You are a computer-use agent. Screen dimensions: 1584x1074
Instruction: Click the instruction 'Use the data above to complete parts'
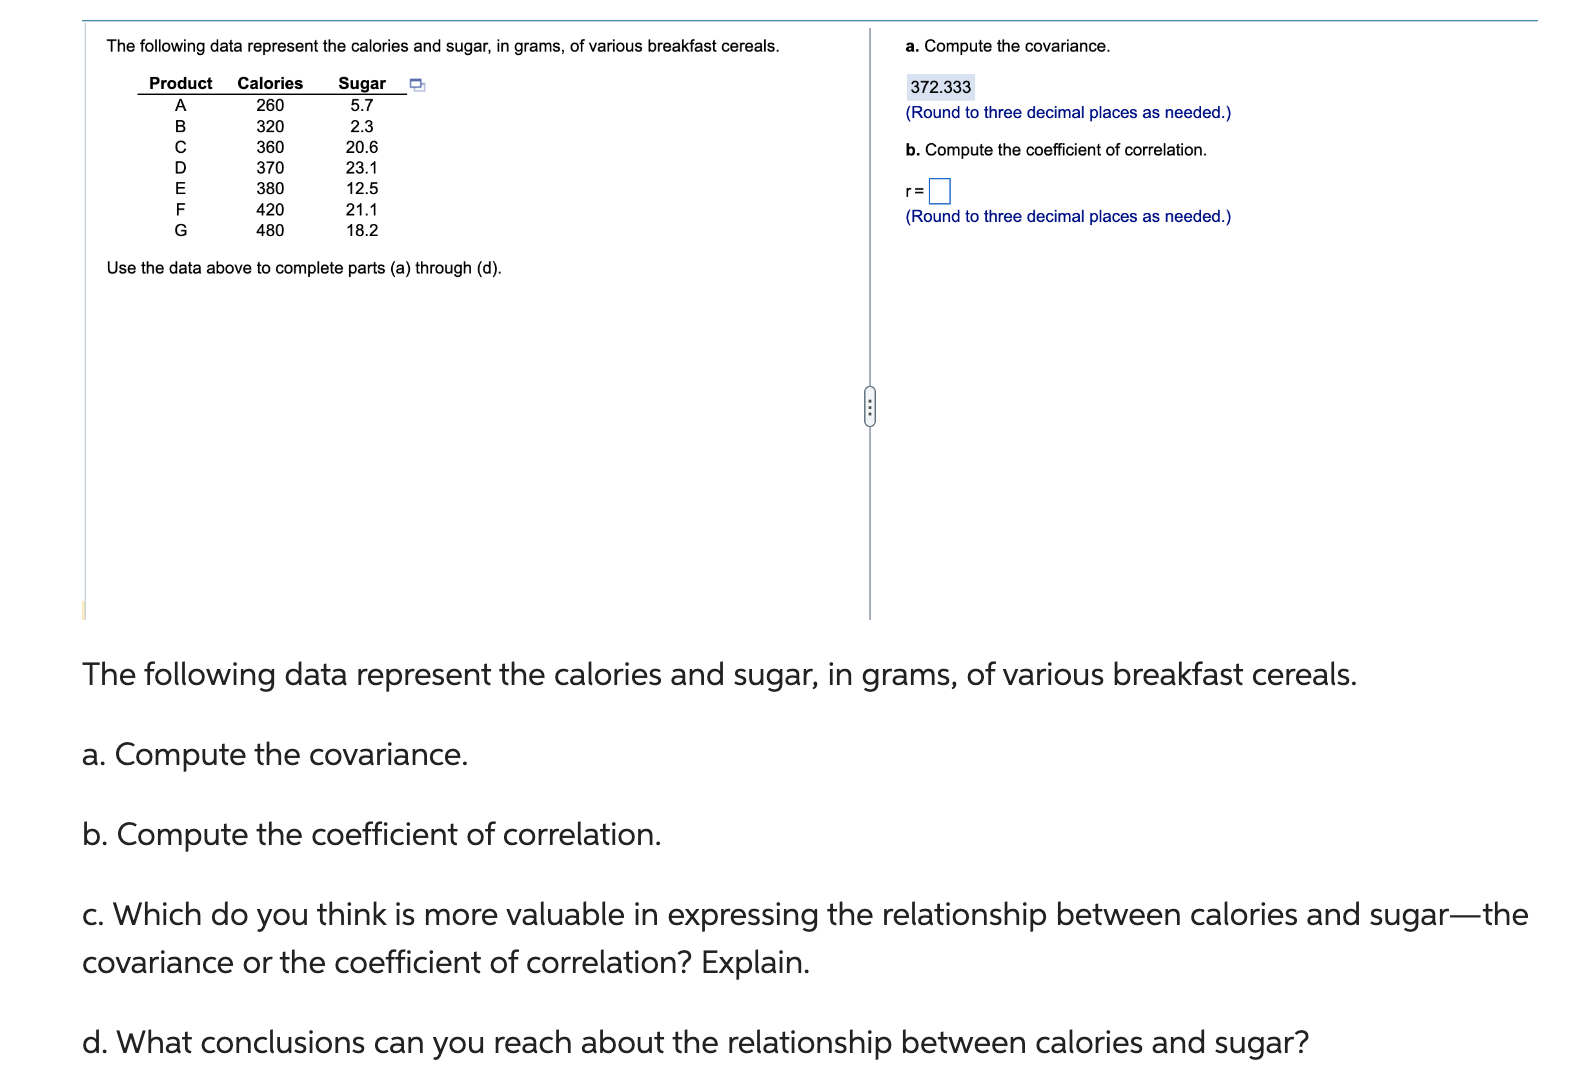coord(304,268)
